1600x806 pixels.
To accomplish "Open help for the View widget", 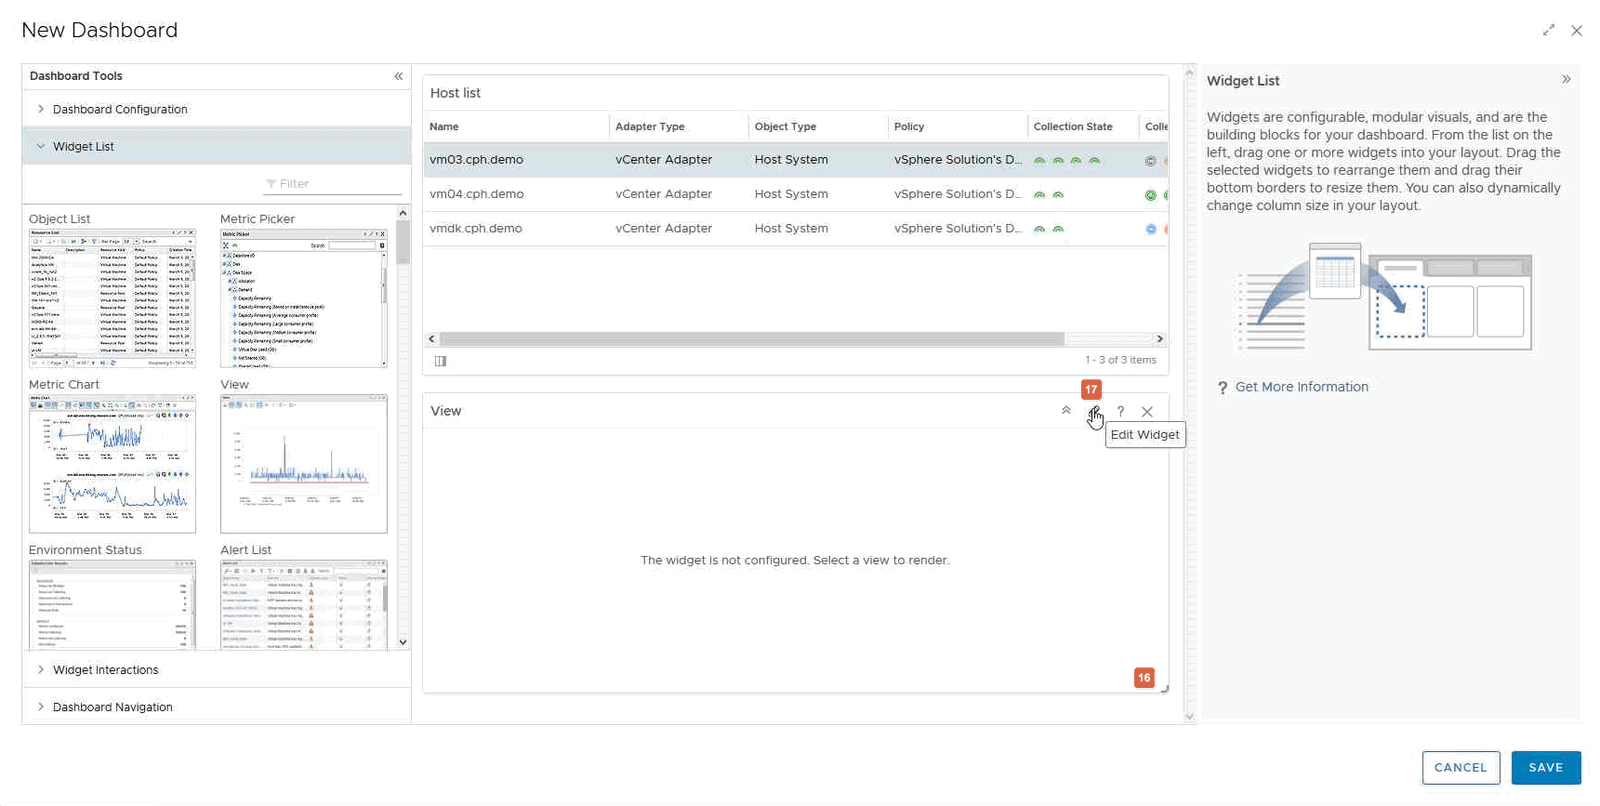I will [x=1120, y=411].
